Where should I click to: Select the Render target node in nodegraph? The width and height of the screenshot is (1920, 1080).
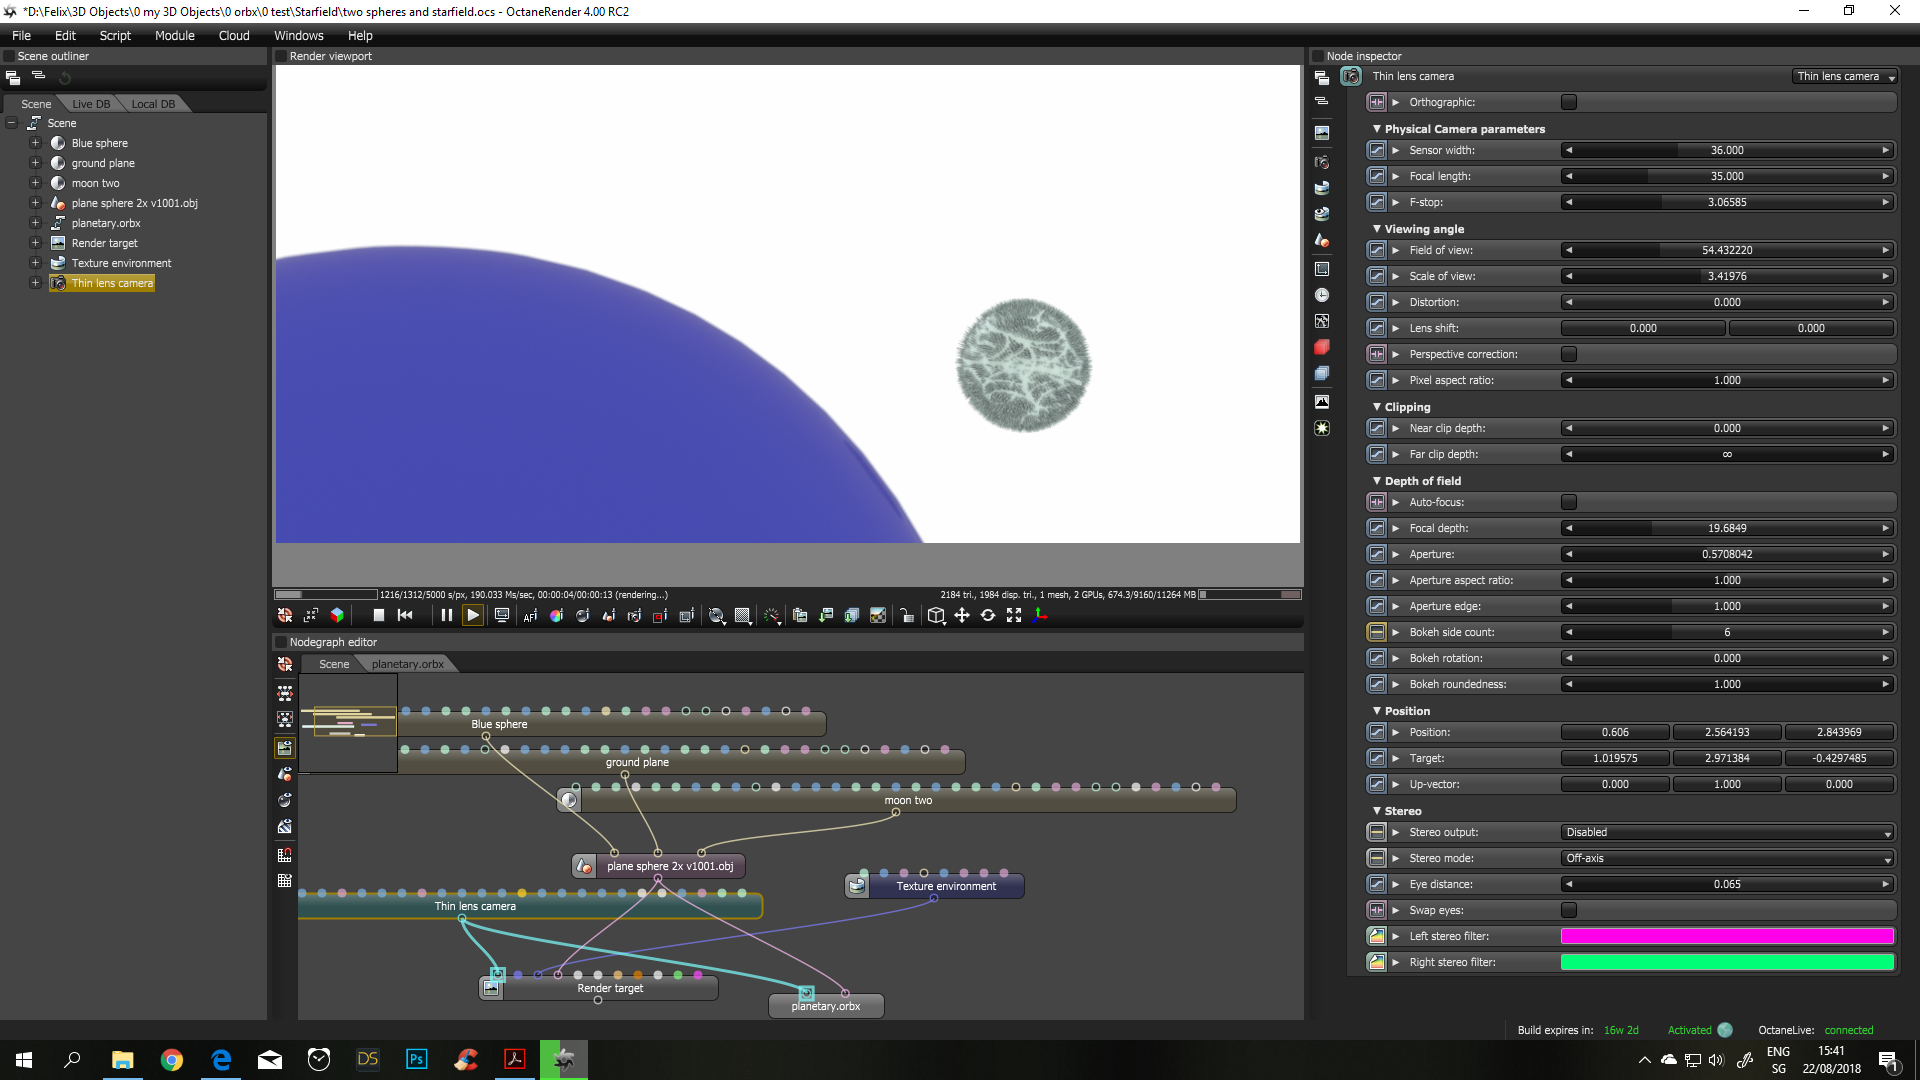[x=610, y=988]
